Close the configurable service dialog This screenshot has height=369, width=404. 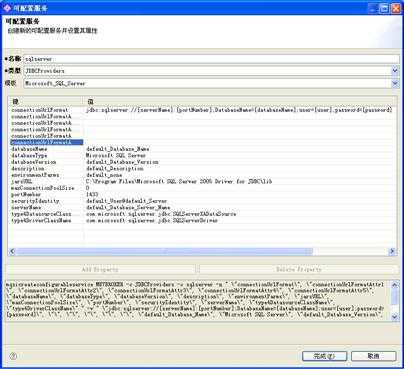pyautogui.click(x=395, y=8)
